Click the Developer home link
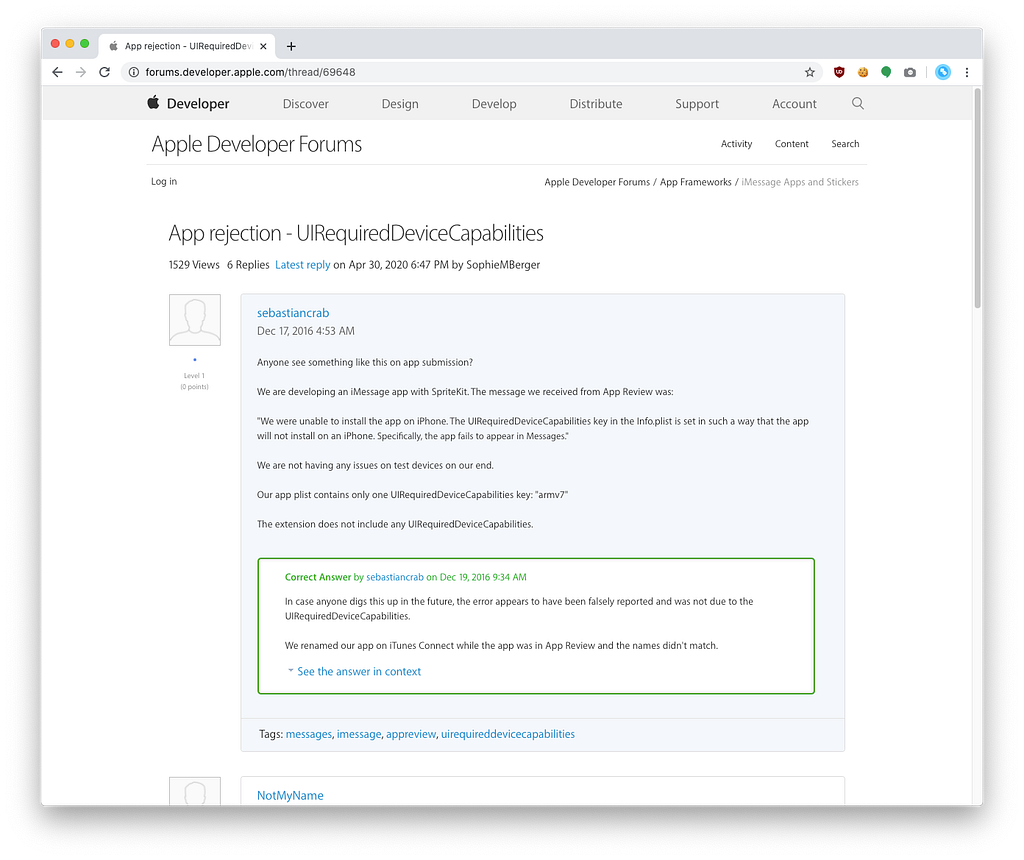The height and width of the screenshot is (860, 1024). click(x=198, y=104)
